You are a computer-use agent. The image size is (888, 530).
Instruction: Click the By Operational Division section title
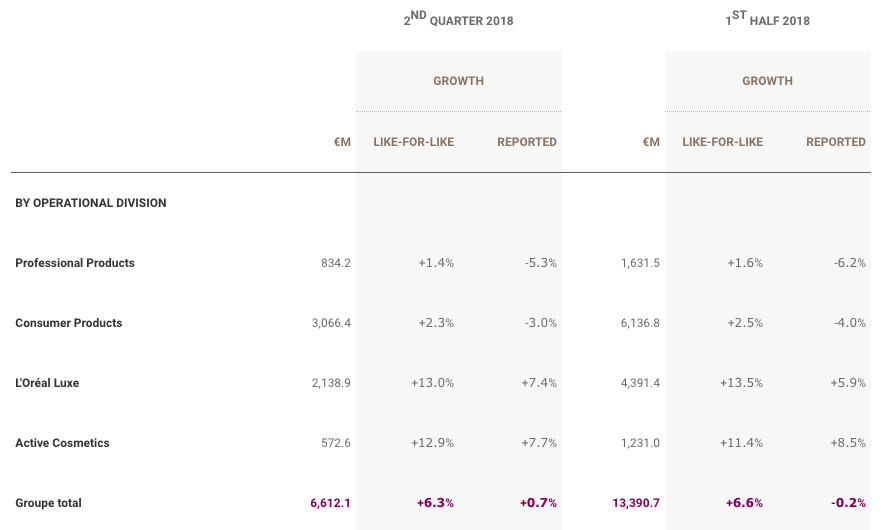pos(91,203)
